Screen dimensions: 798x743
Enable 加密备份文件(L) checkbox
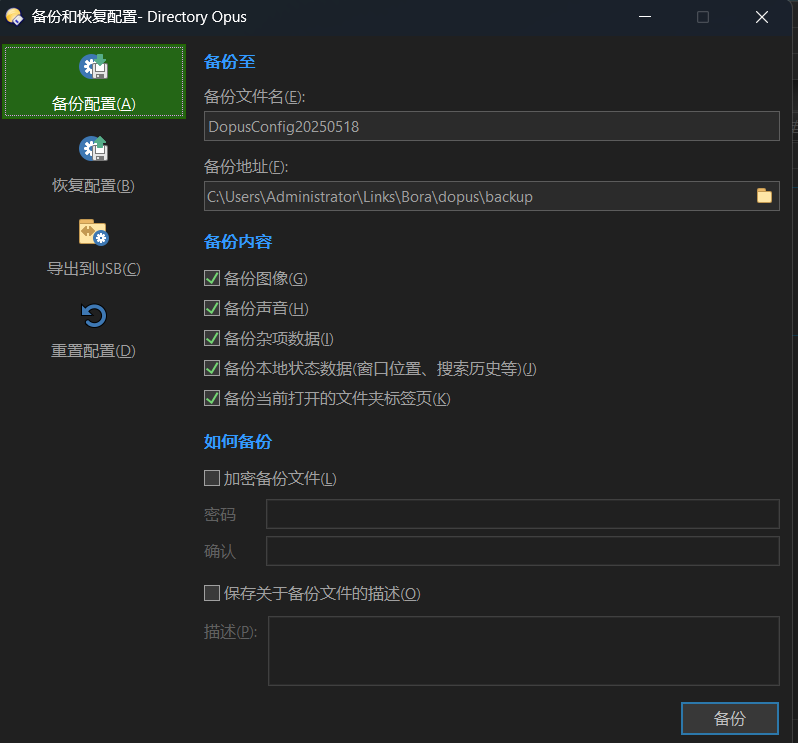pyautogui.click(x=212, y=478)
